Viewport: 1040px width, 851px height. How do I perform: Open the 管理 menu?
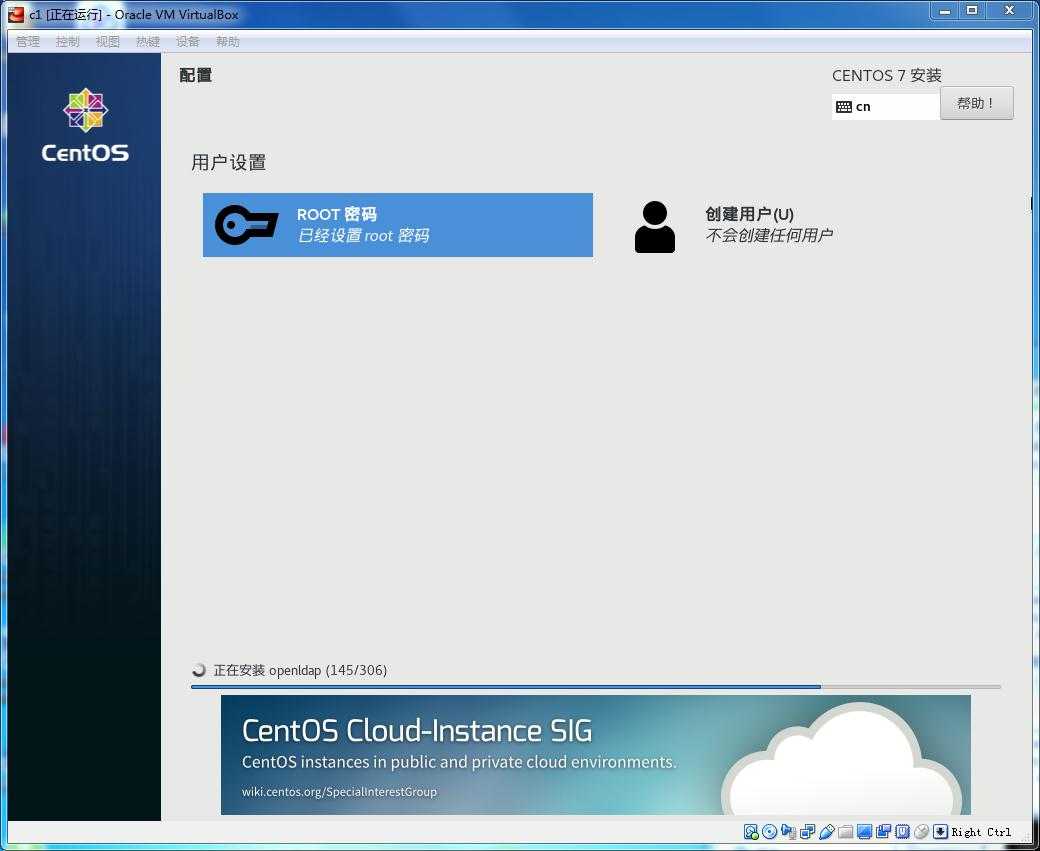28,41
